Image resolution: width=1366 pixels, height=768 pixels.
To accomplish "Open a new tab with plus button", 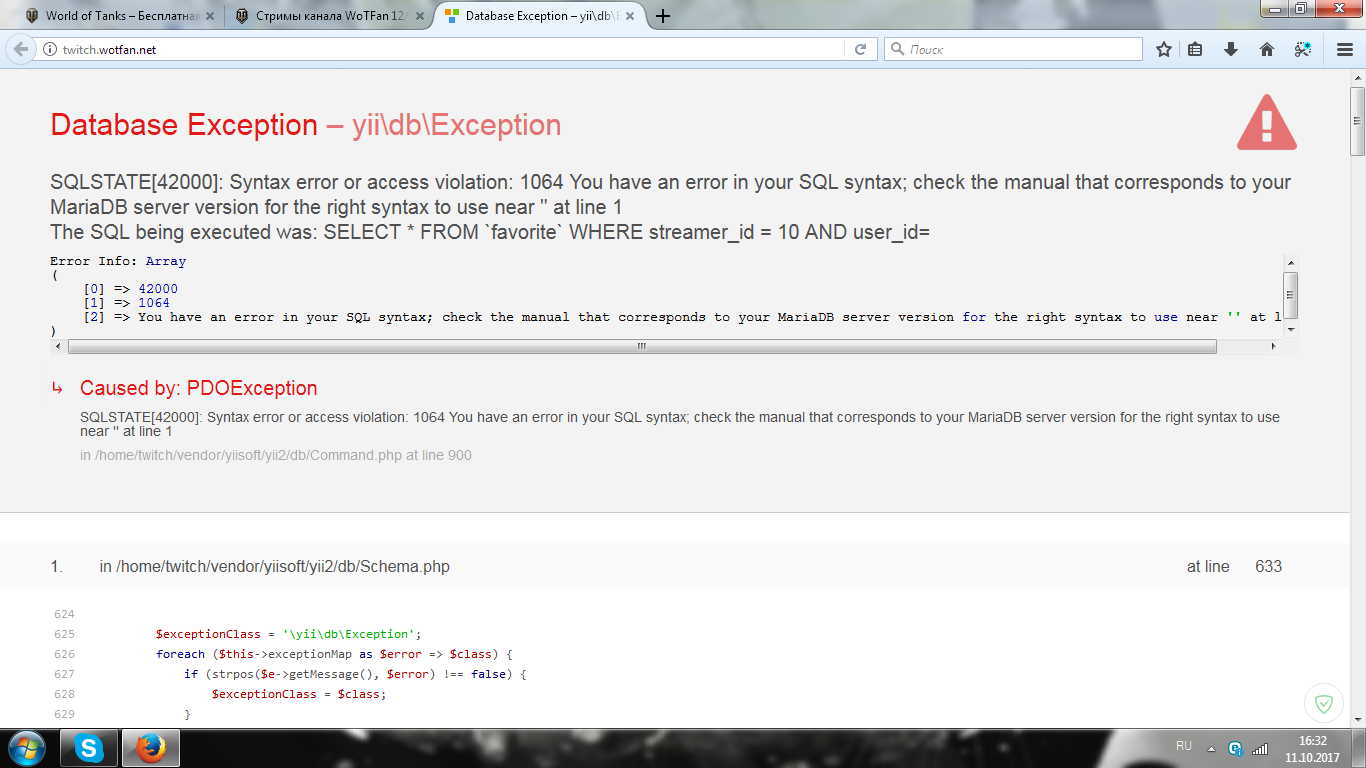I will 662,16.
